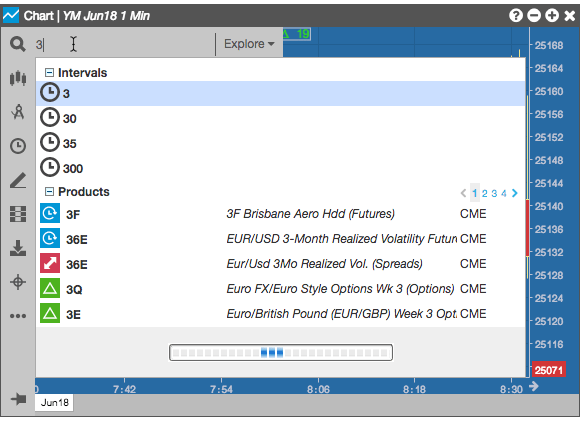Go to page 2 of products

(x=485, y=193)
